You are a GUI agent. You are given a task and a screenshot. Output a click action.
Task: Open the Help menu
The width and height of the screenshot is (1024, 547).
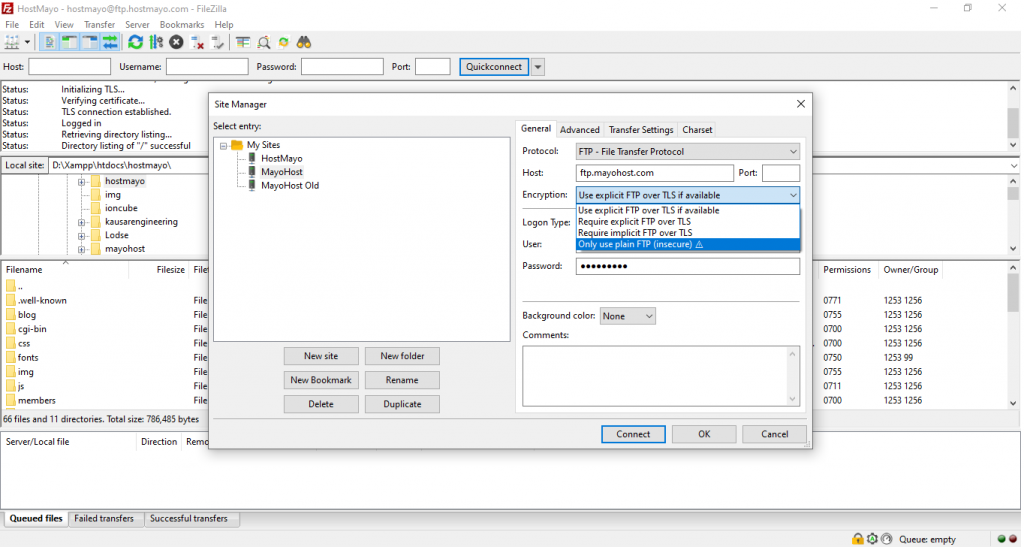224,25
